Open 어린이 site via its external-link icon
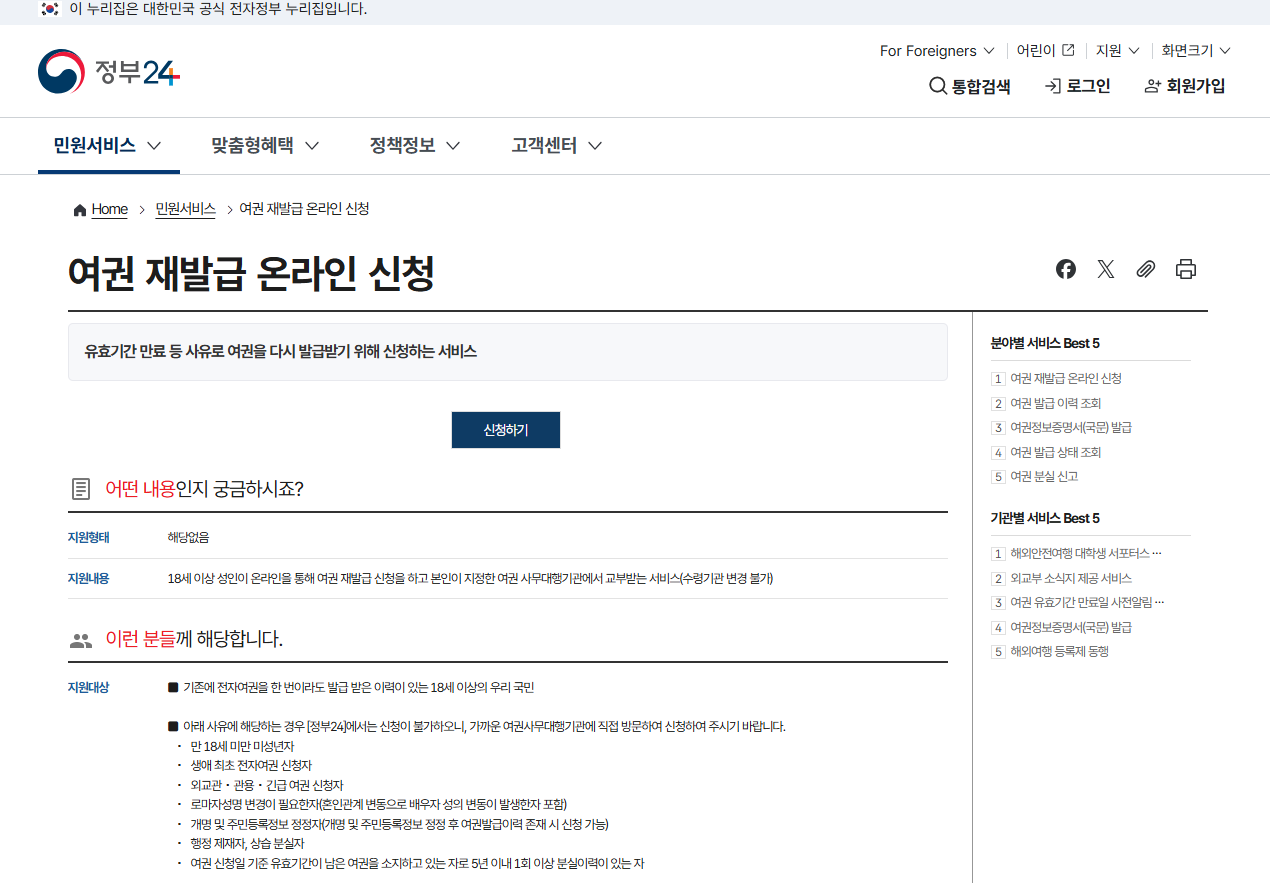This screenshot has height=883, width=1270. pos(1067,49)
